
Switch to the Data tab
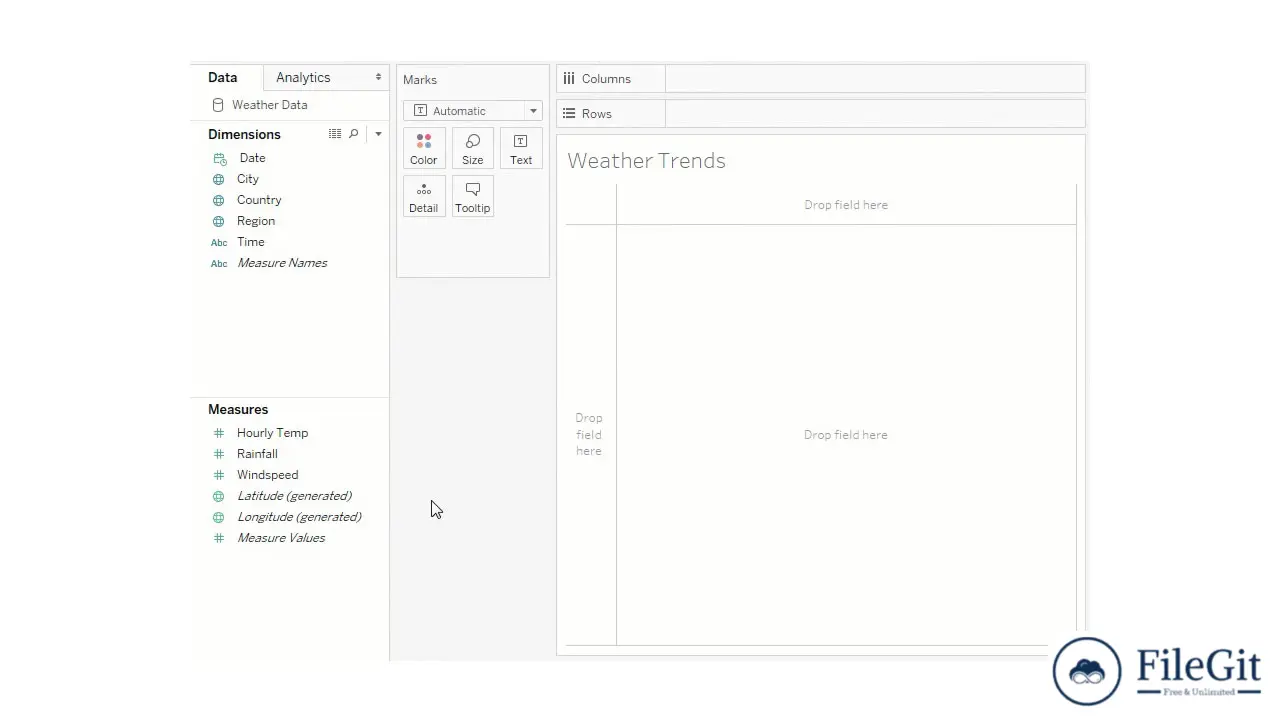point(223,77)
